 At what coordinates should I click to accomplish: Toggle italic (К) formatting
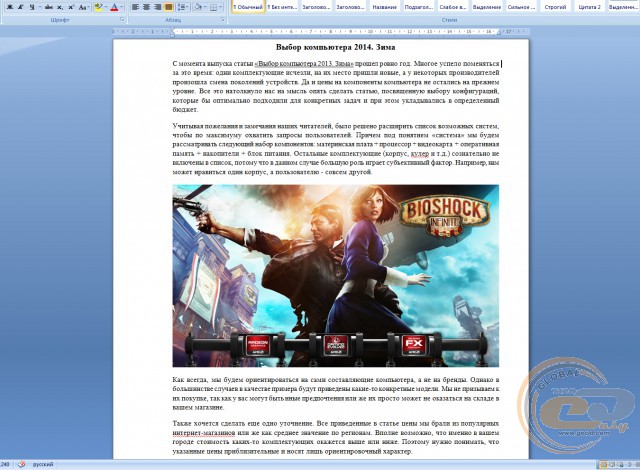click(x=21, y=7)
